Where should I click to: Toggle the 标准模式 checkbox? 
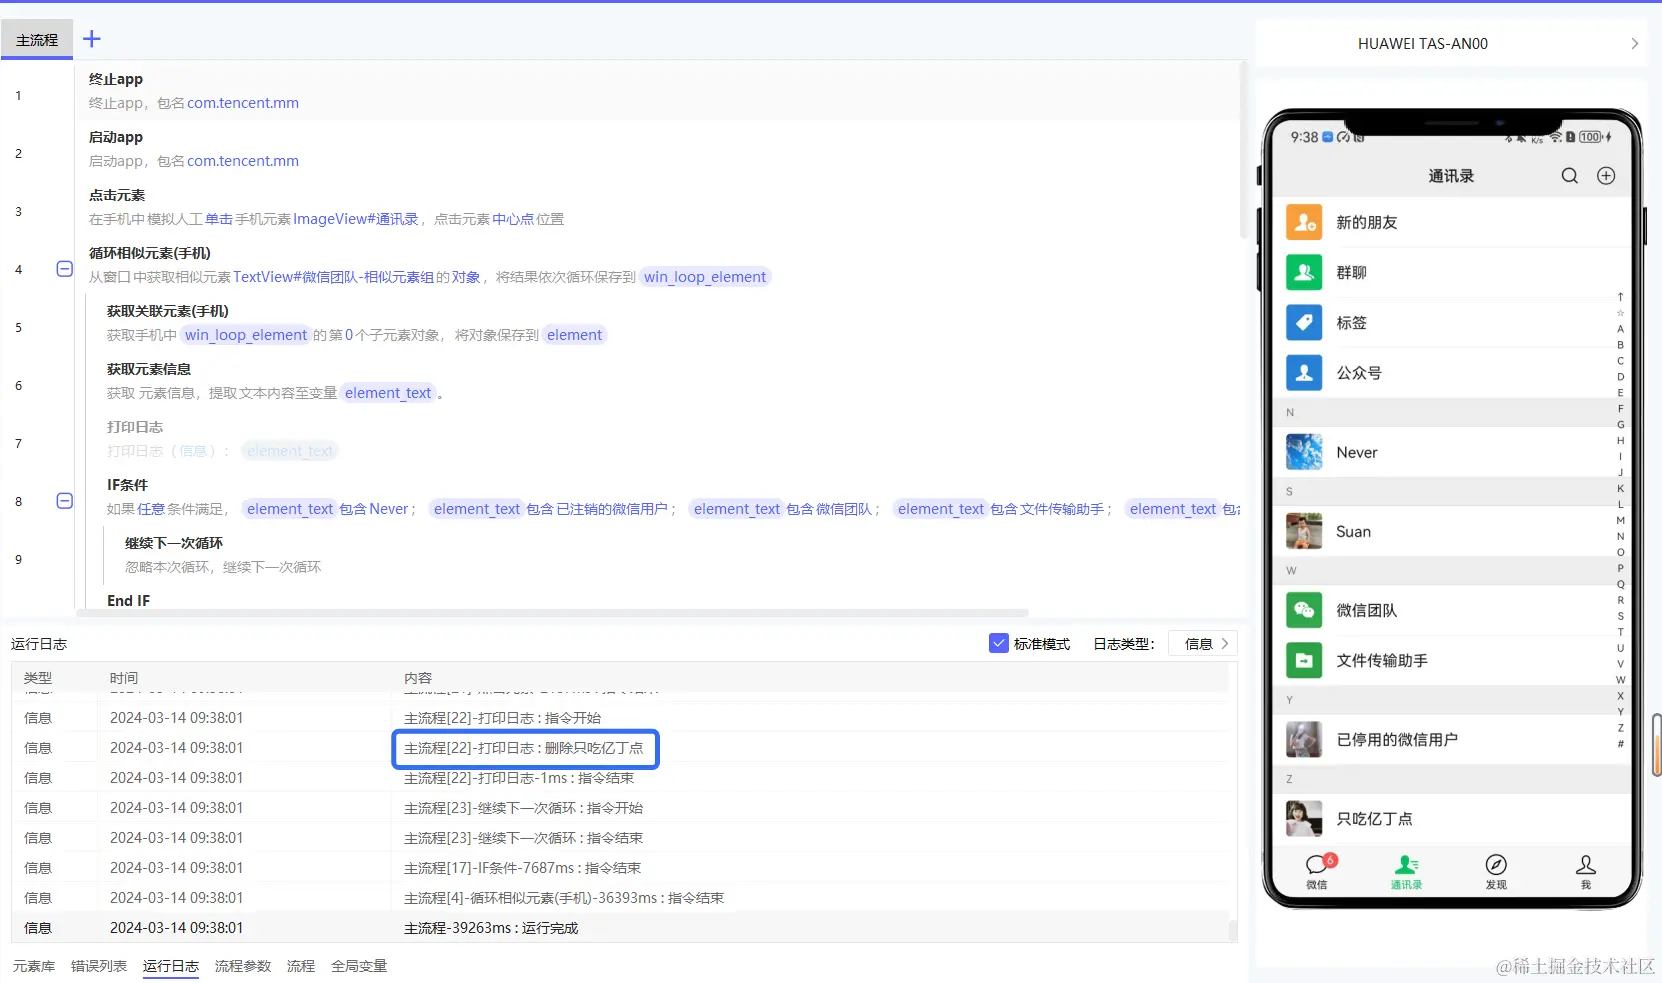pyautogui.click(x=999, y=643)
